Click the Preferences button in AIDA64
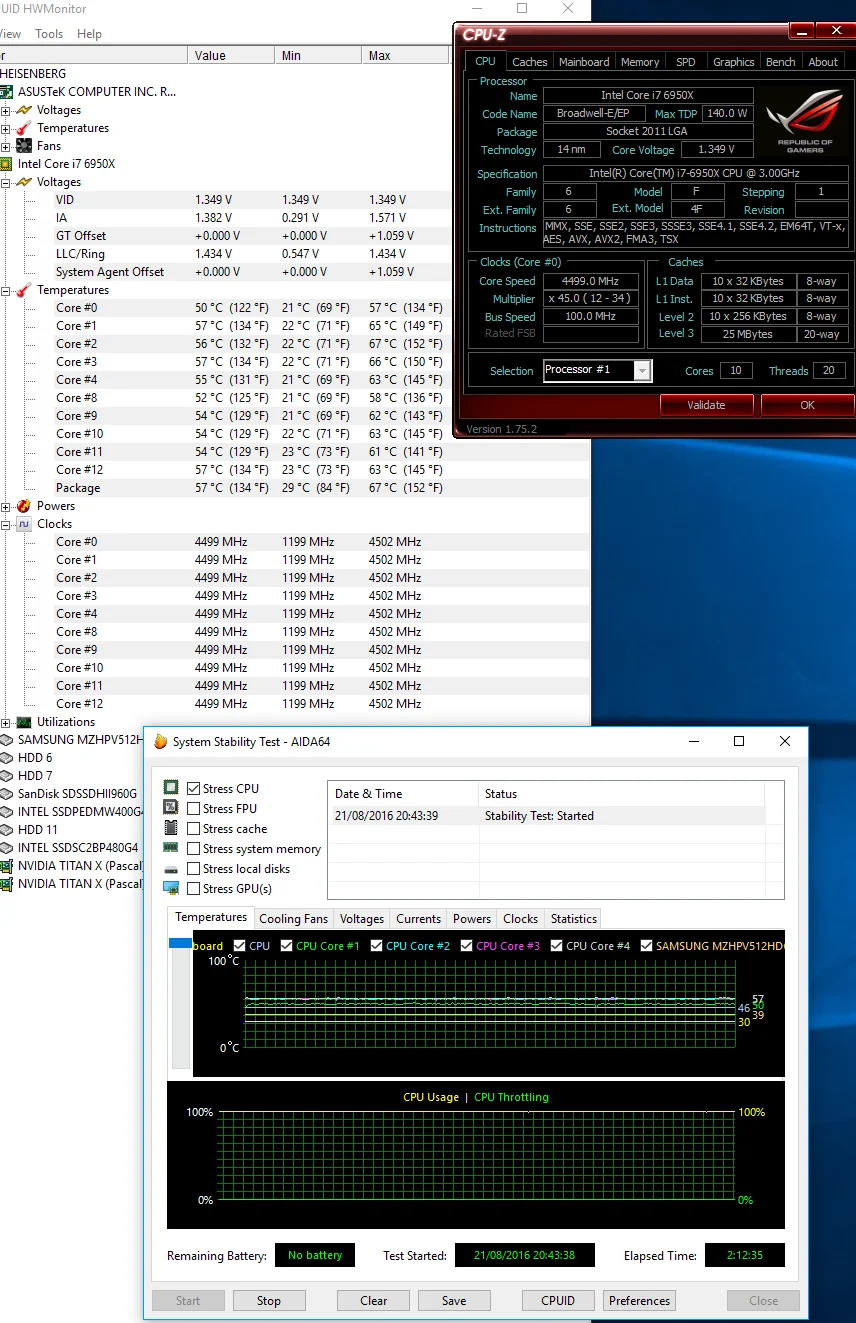Image resolution: width=856 pixels, height=1323 pixels. point(640,1301)
